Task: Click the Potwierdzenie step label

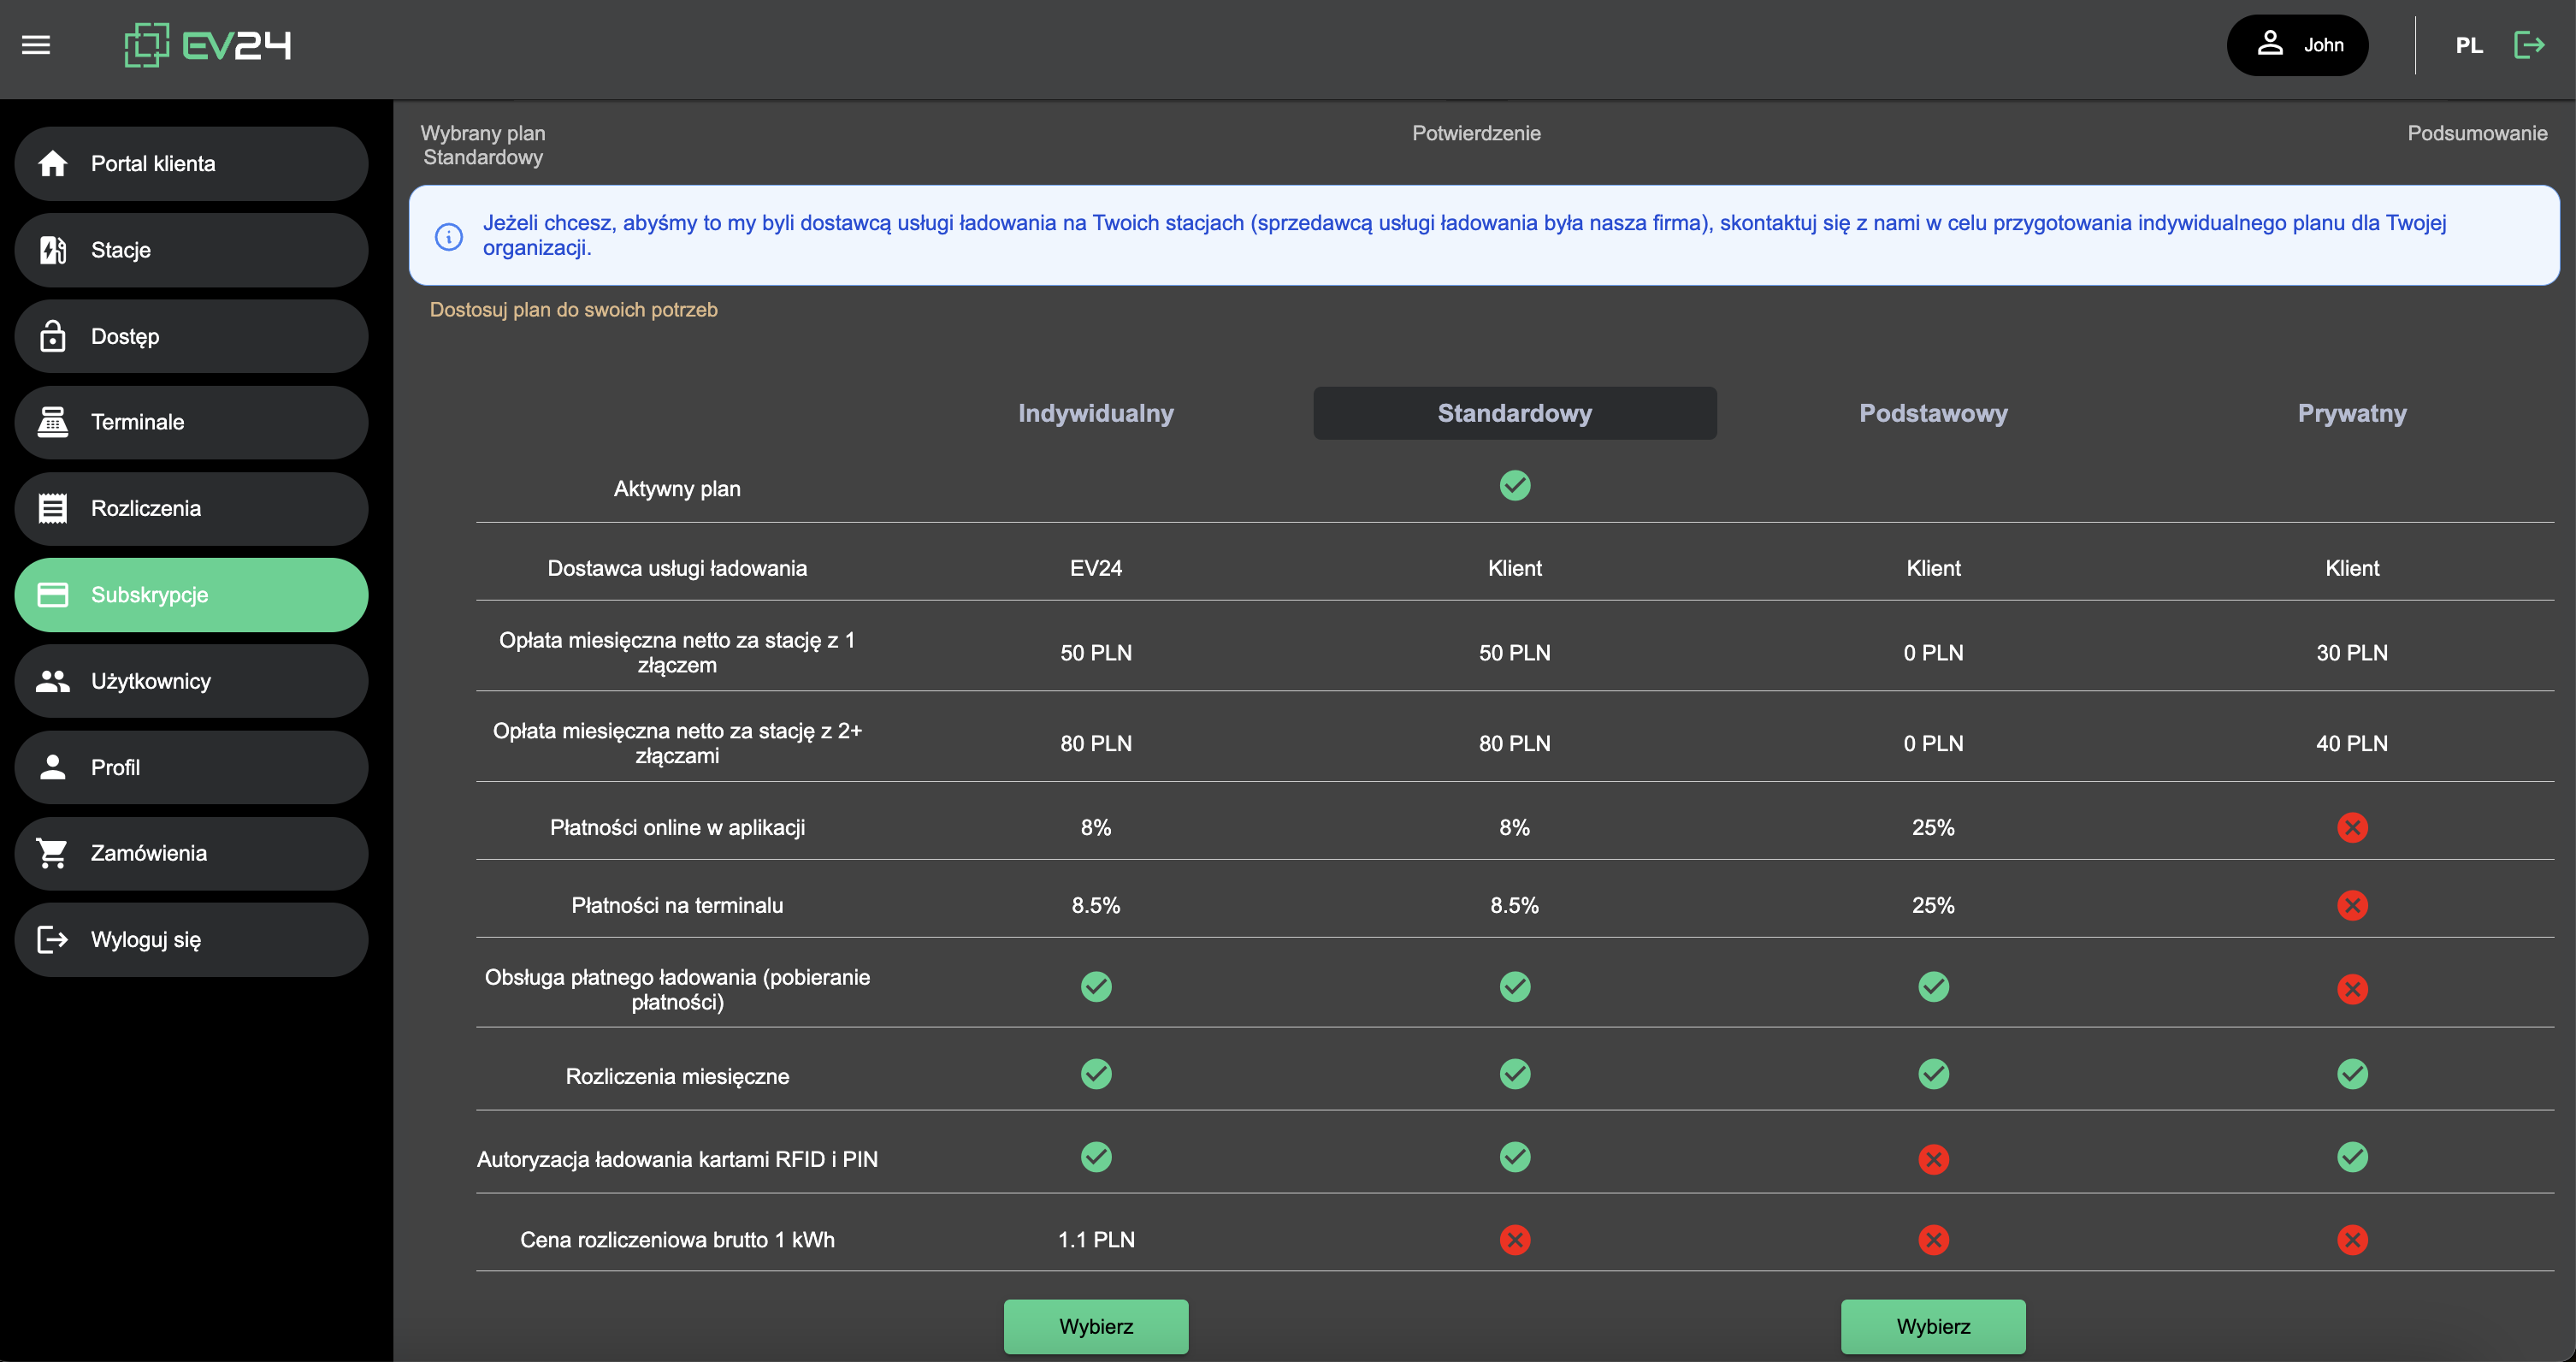Action: click(1475, 133)
